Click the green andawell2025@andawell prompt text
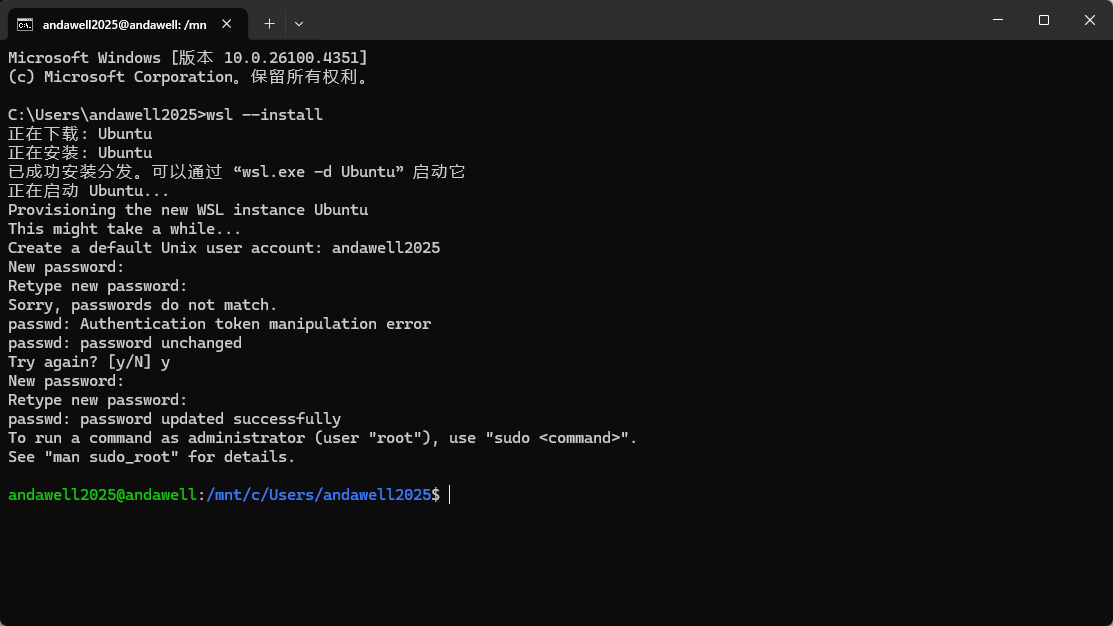The image size is (1113, 626). (102, 495)
